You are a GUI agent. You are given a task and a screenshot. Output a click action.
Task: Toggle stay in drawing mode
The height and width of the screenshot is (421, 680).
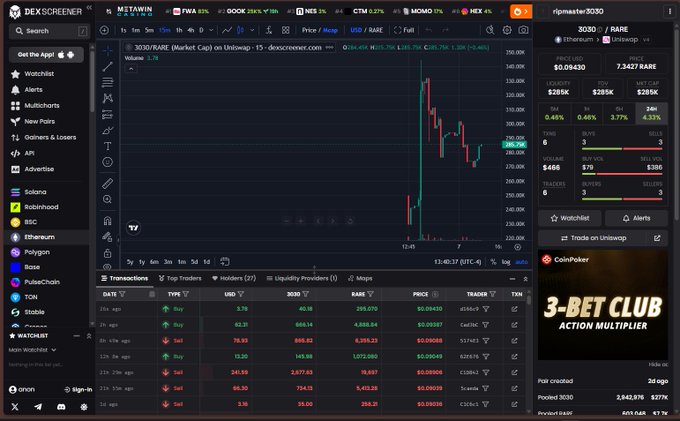[108, 237]
